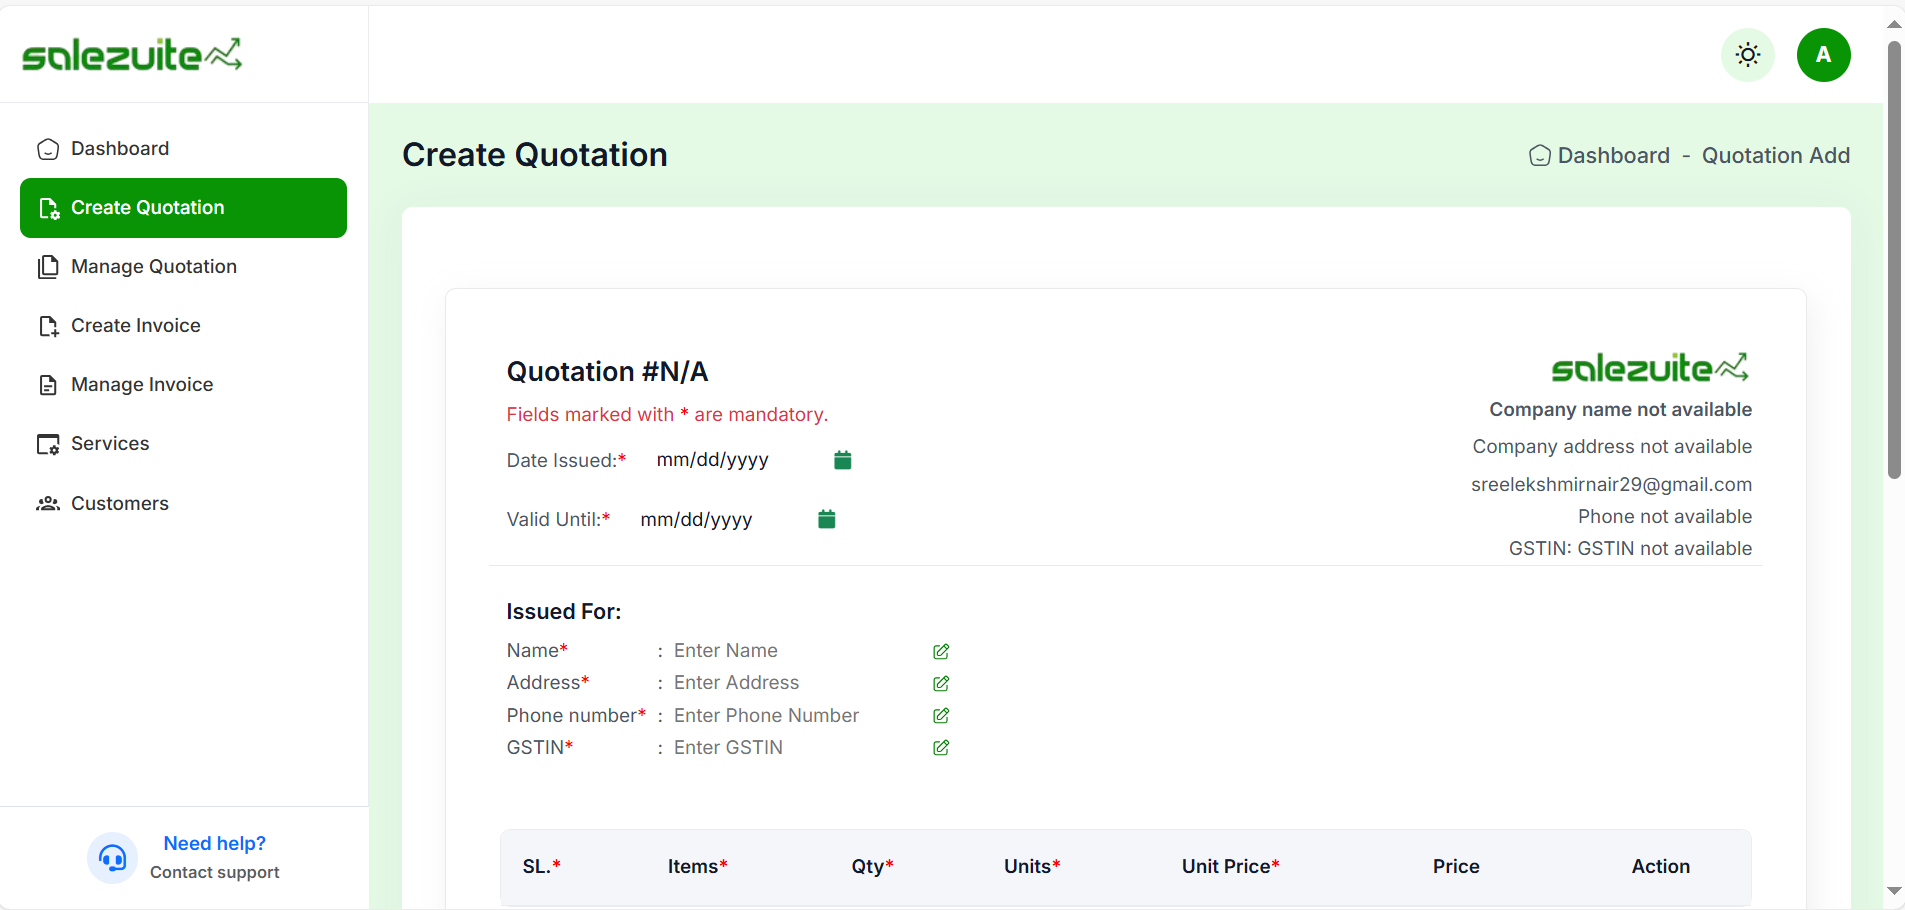This screenshot has height=910, width=1905.
Task: Click the page vertical scrollbar
Action: [1893, 260]
